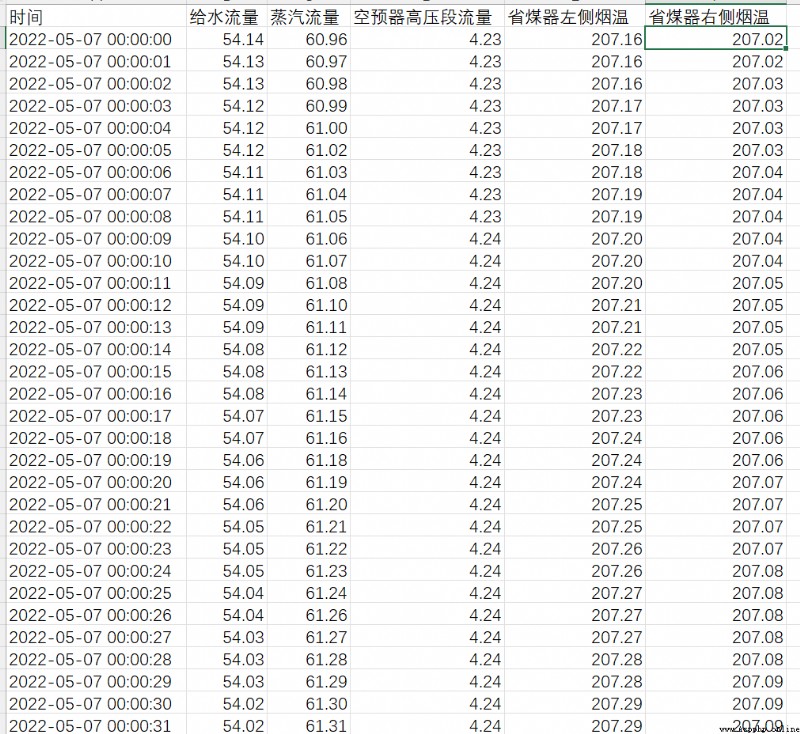The width and height of the screenshot is (800, 734).
Task: Select 省煤器左侧烟温 cell in the 00:00:14 row
Action: (574, 349)
